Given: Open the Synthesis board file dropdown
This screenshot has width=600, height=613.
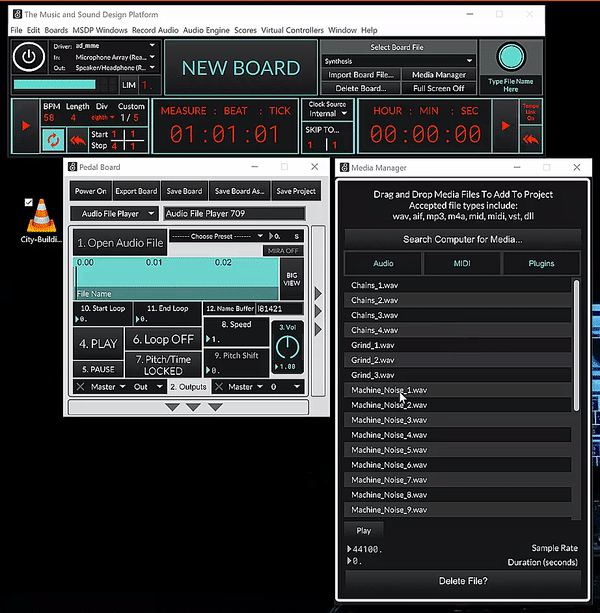Looking at the screenshot, I should coord(398,61).
